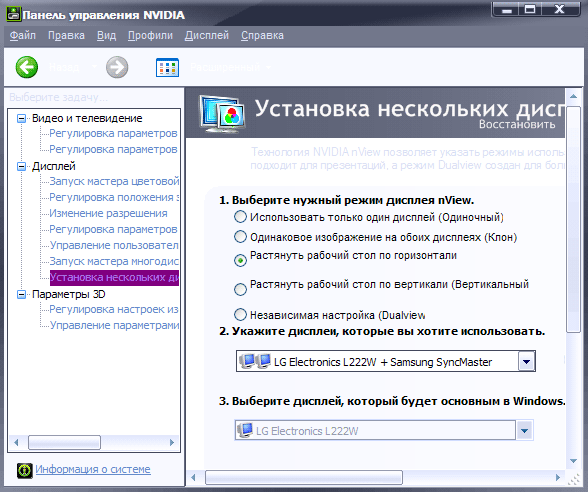Open Управление параметрами item
Image resolution: width=588 pixels, height=492 pixels.
(x=114, y=326)
